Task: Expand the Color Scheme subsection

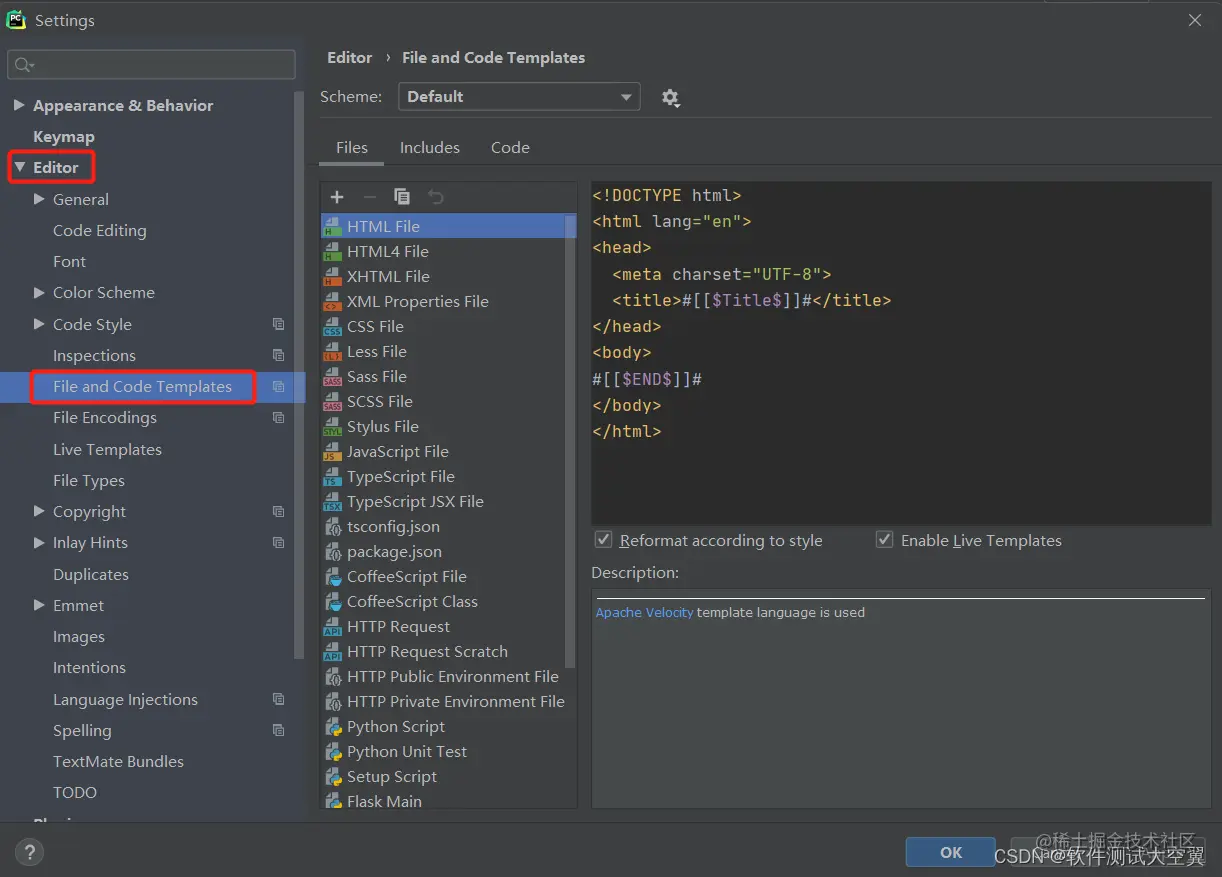Action: coord(39,292)
